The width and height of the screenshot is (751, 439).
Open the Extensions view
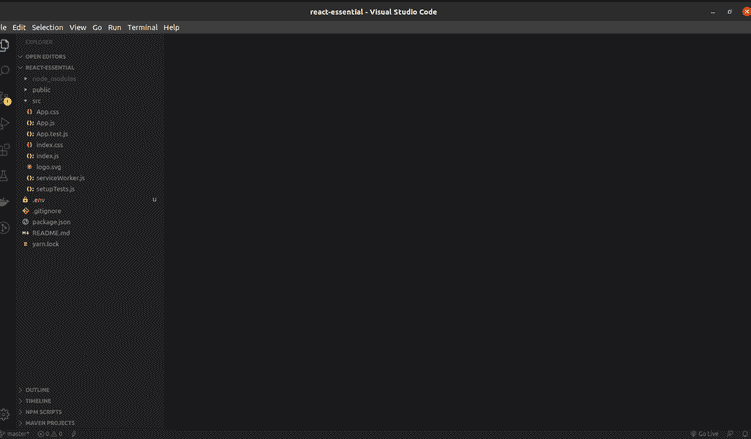click(x=4, y=150)
